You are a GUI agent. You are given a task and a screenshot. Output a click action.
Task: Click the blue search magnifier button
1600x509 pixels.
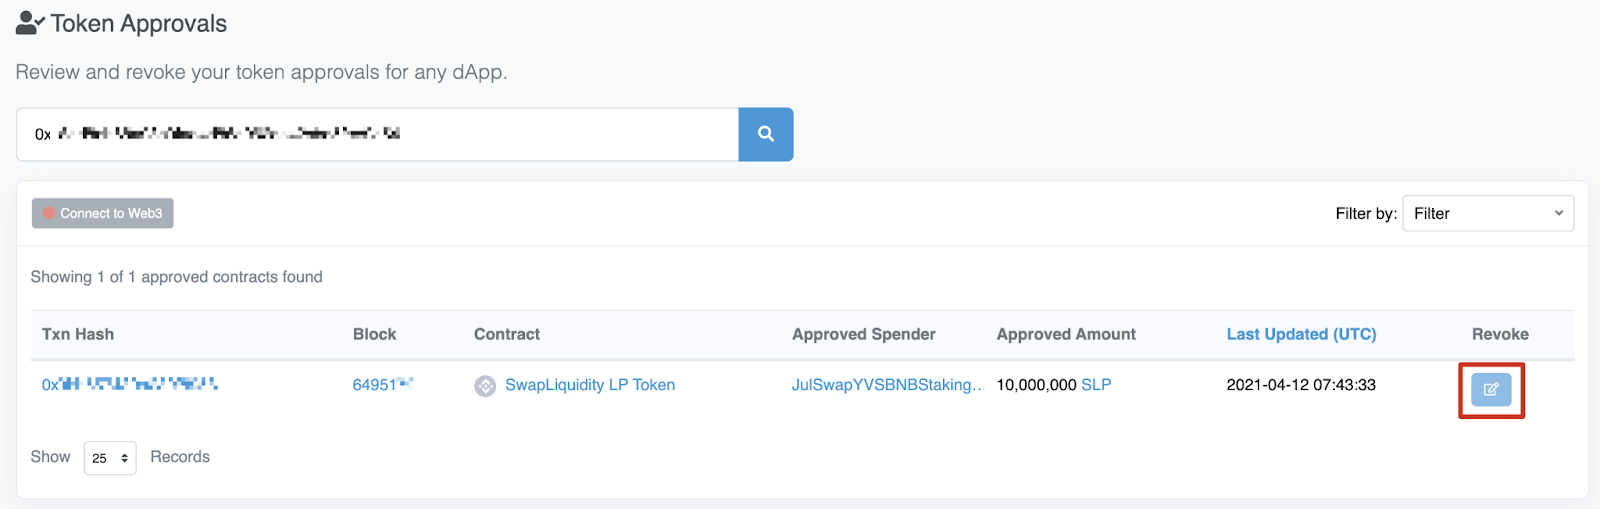[765, 134]
